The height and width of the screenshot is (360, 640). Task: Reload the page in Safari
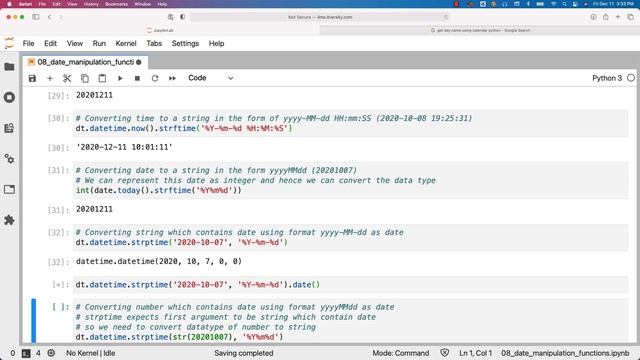pyautogui.click(x=446, y=17)
